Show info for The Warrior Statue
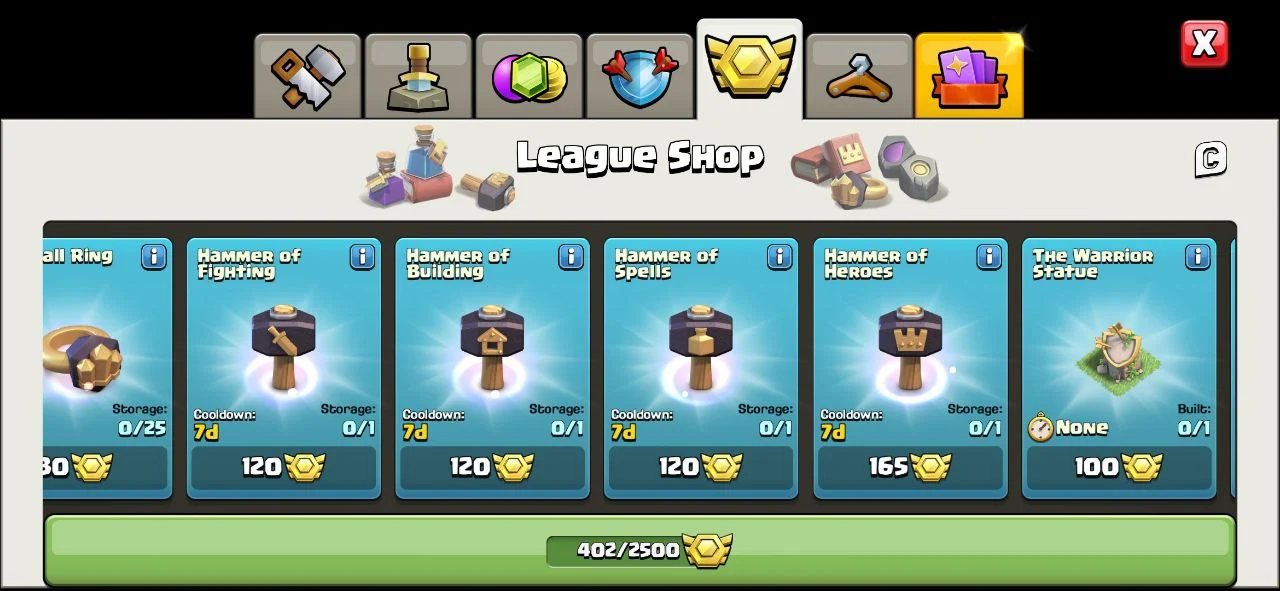 pyautogui.click(x=1198, y=257)
